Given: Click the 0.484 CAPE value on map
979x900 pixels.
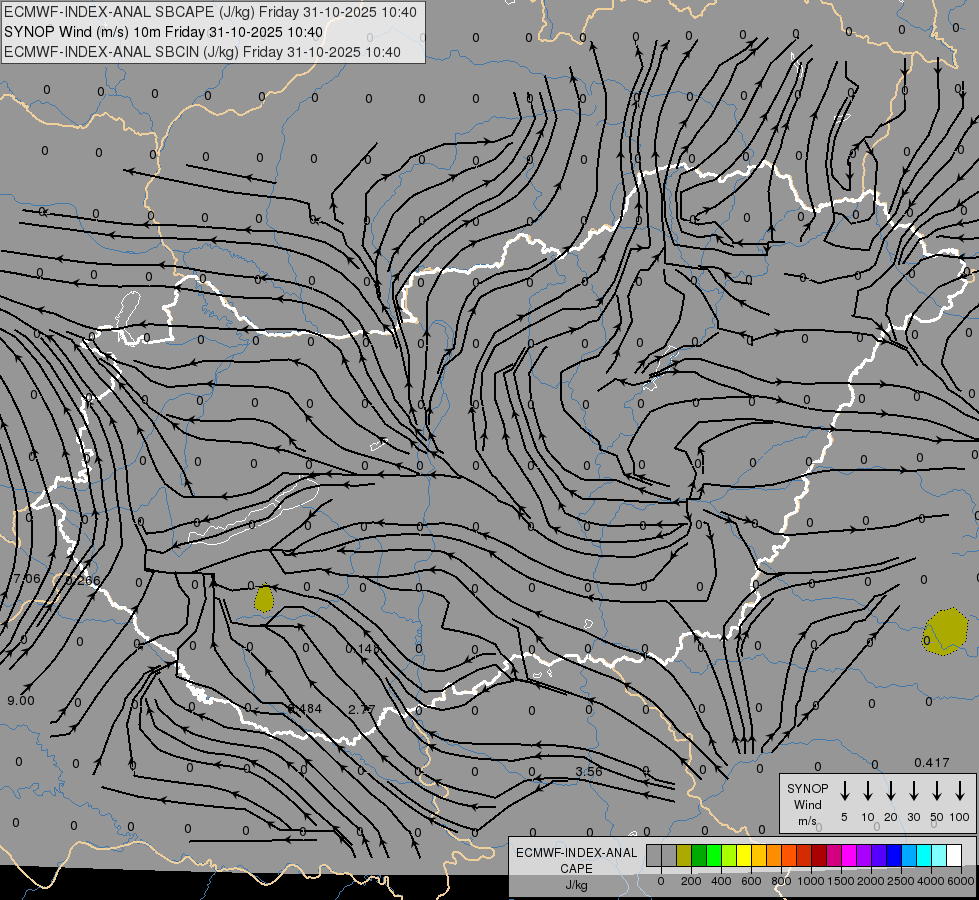Looking at the screenshot, I should click(305, 709).
